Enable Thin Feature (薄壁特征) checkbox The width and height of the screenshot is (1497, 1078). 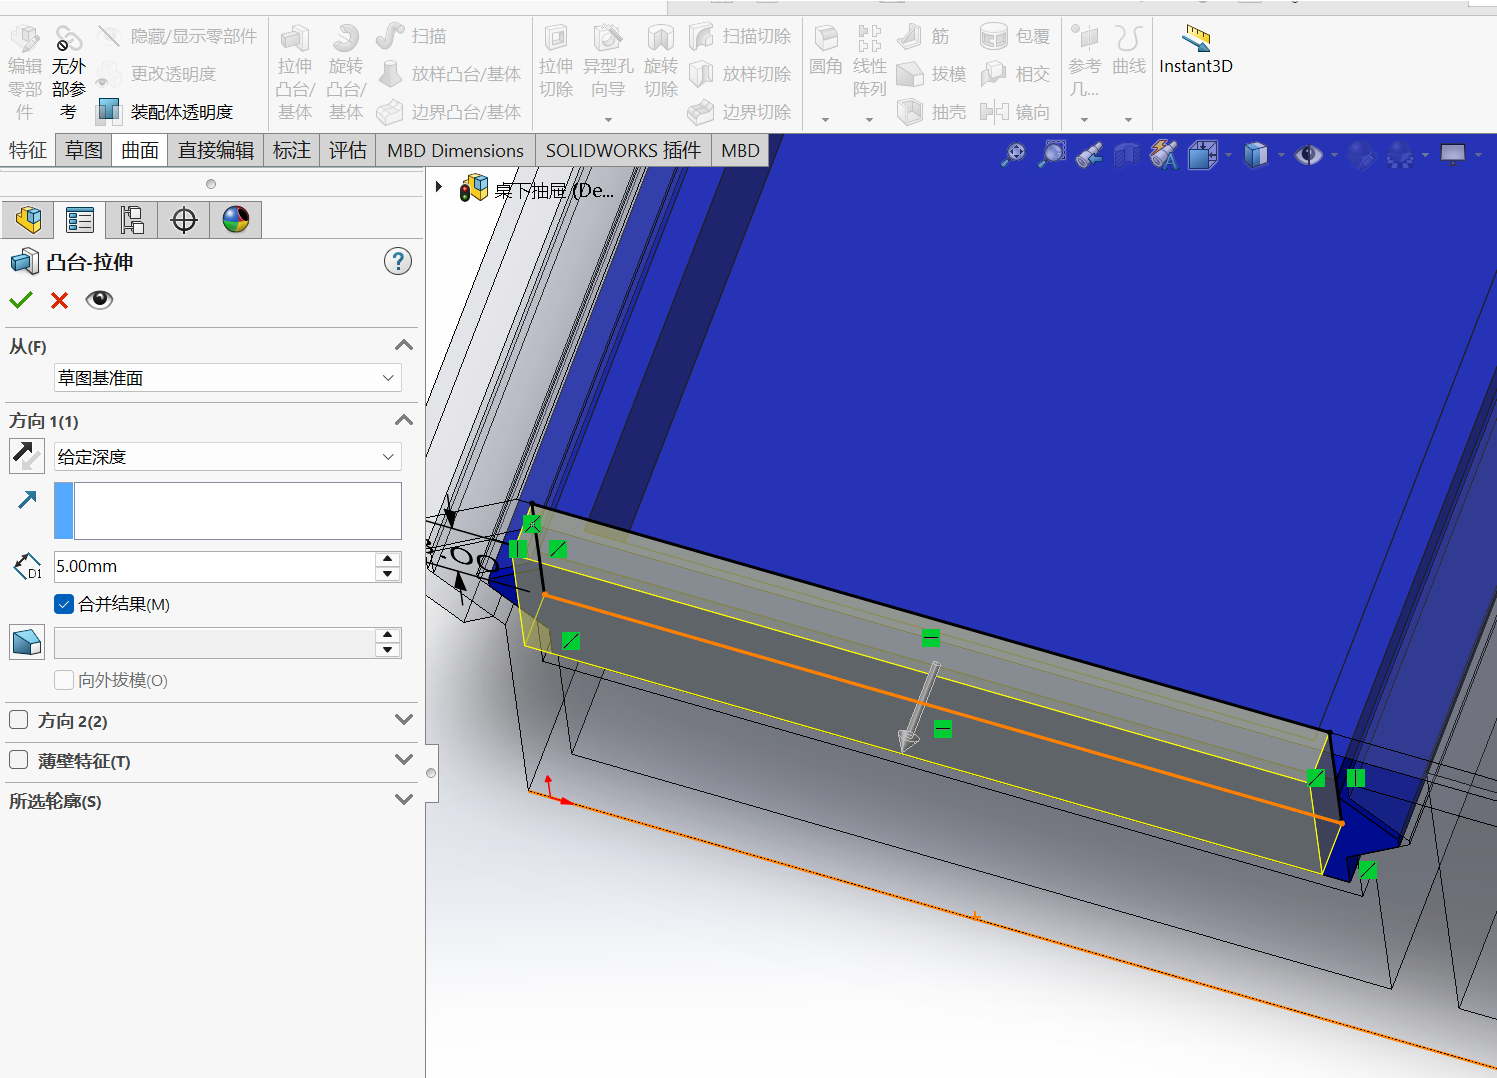(18, 760)
